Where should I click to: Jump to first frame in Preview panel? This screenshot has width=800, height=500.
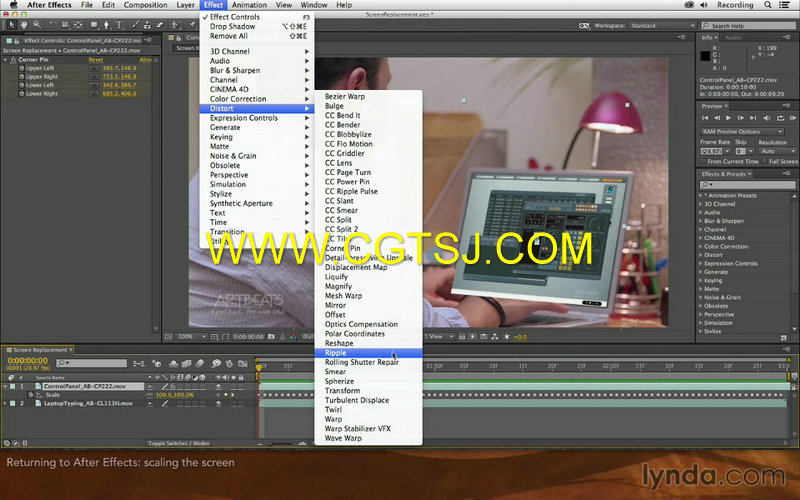[705, 118]
